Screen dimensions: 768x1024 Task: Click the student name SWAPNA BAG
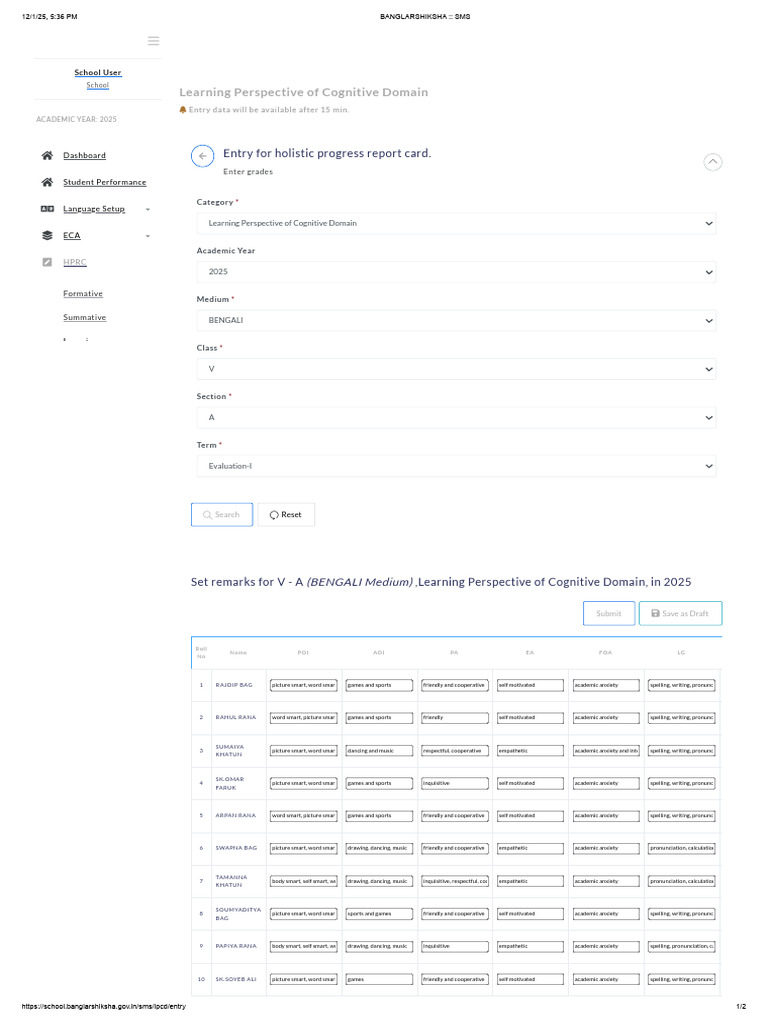point(236,848)
